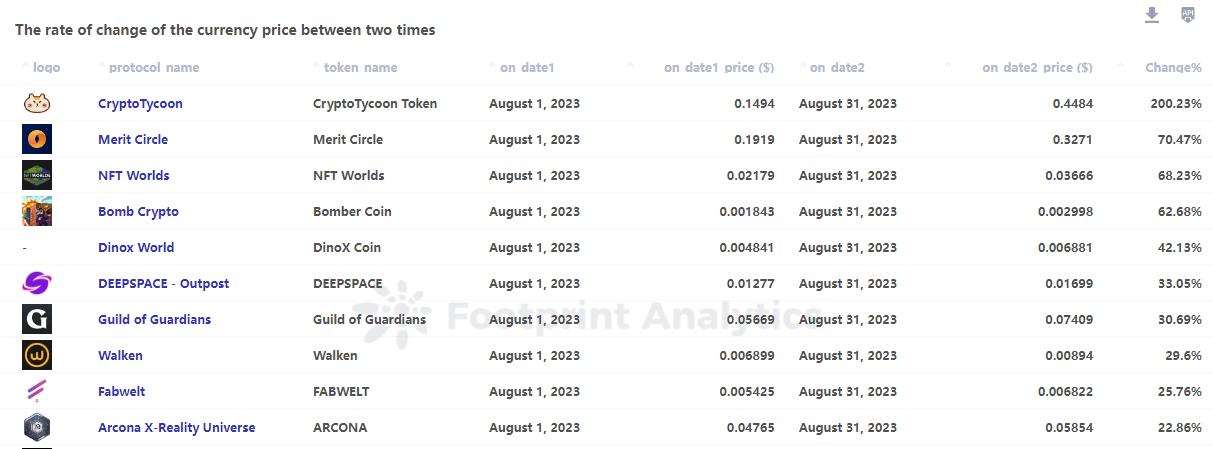Sort by protocol_name column header
Image resolution: width=1213 pixels, height=449 pixels.
154,68
